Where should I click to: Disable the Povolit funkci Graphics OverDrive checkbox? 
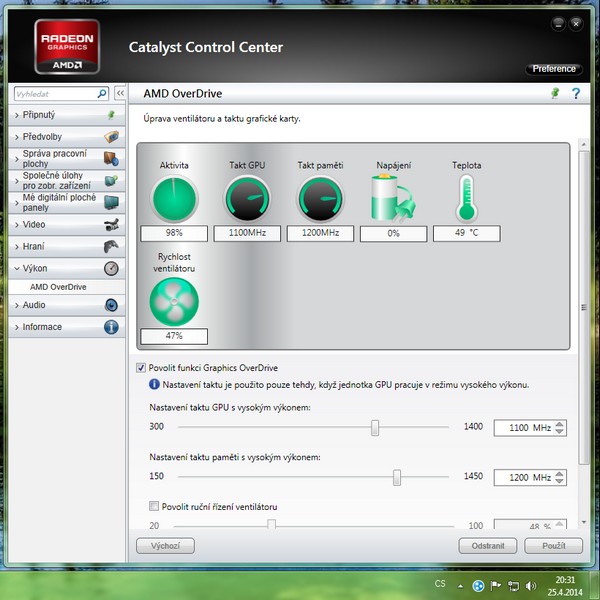pyautogui.click(x=140, y=368)
